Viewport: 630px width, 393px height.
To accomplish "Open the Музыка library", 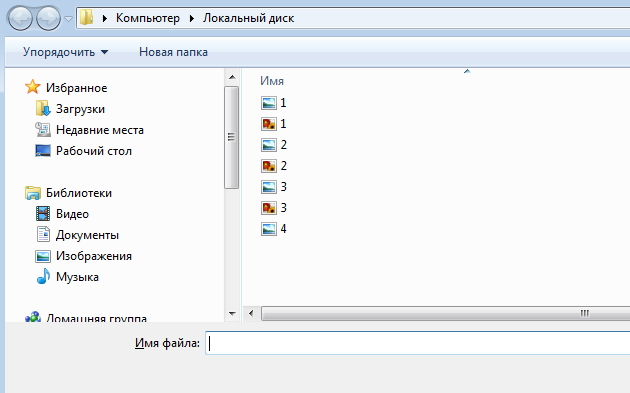I will click(67, 277).
